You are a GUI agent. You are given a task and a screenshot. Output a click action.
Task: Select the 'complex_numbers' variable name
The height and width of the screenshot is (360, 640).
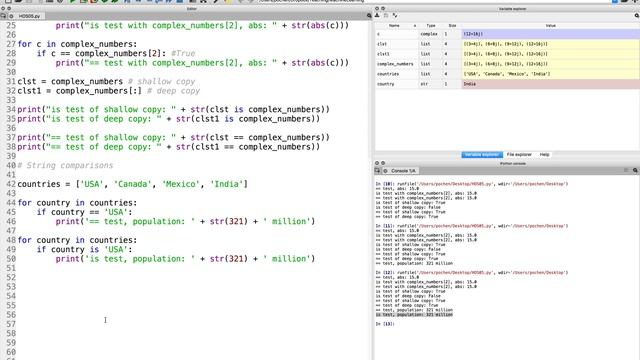click(395, 64)
